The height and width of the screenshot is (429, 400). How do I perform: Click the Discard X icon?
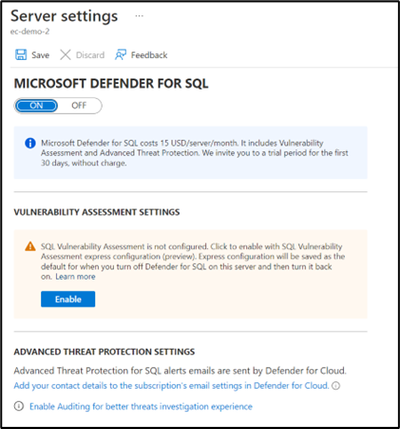pyautogui.click(x=65, y=55)
